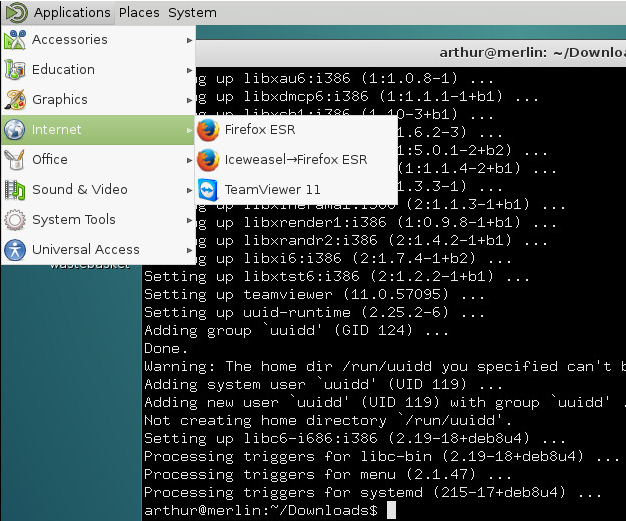Viewport: 626px width, 521px height.
Task: Click terminal line 'Setting up uuid-runtime (2.25.2-6)'
Action: 314,312
